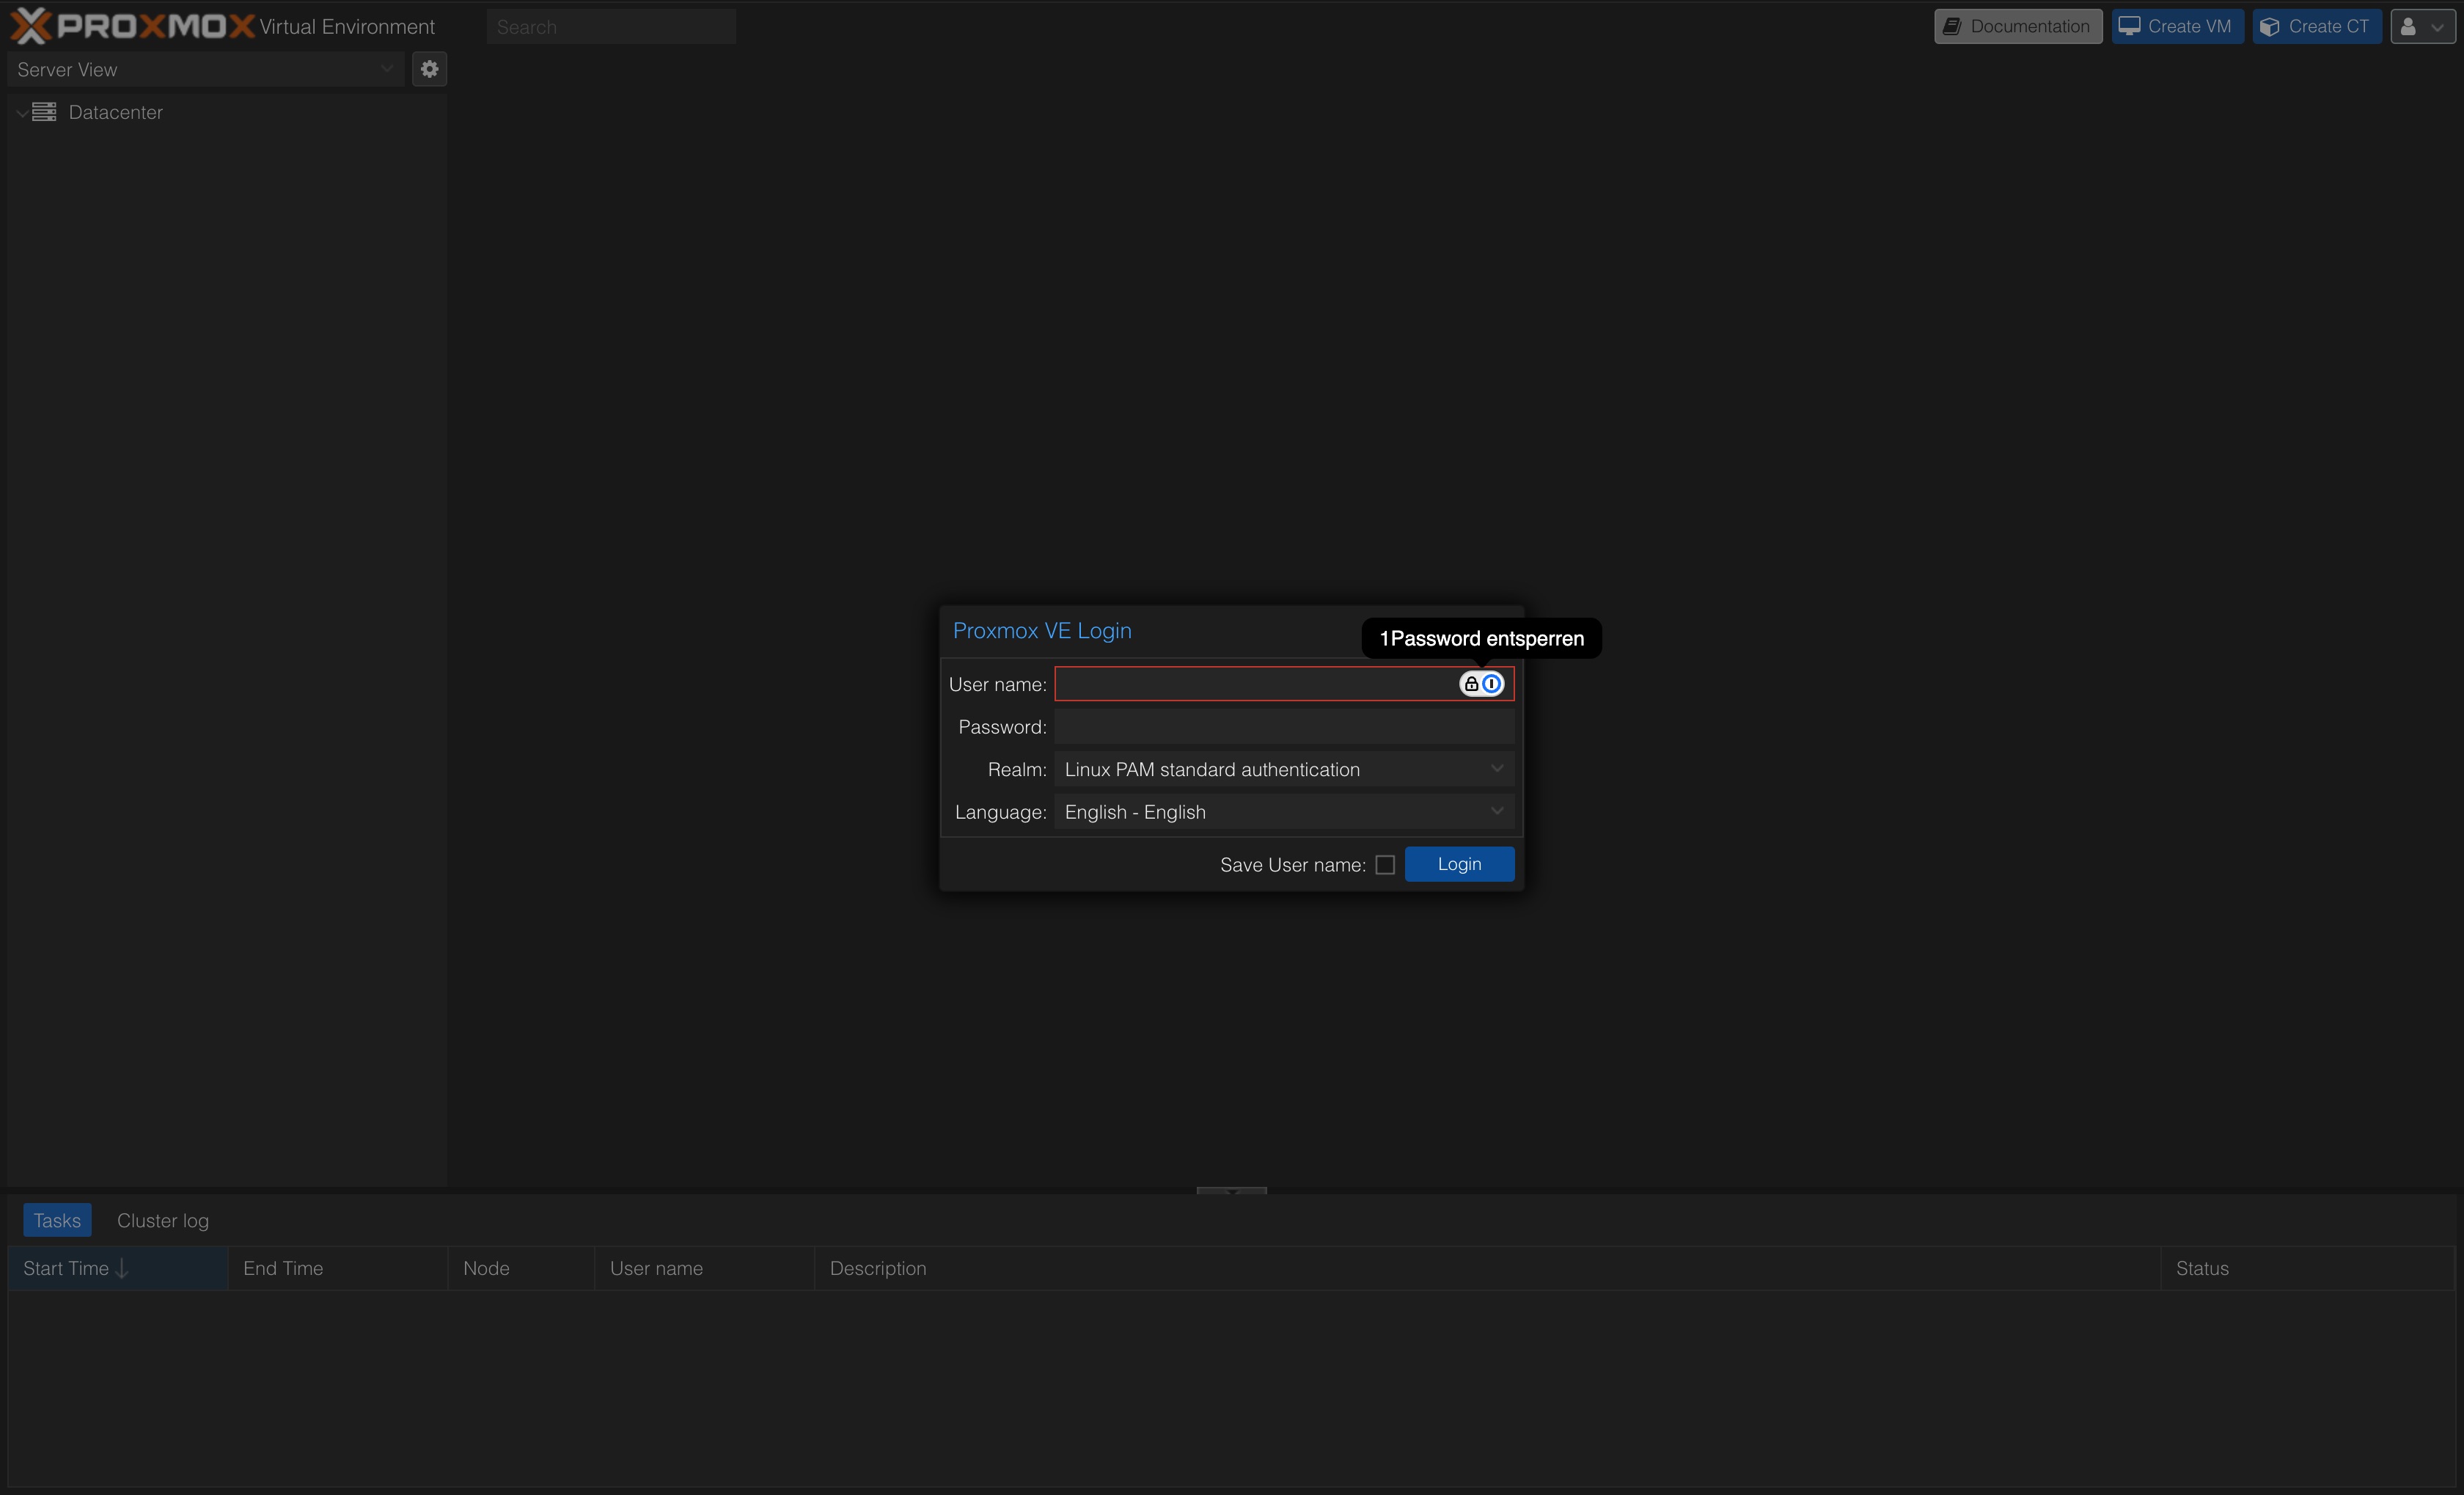Collapse the bottom log panel handle

click(x=1231, y=1190)
